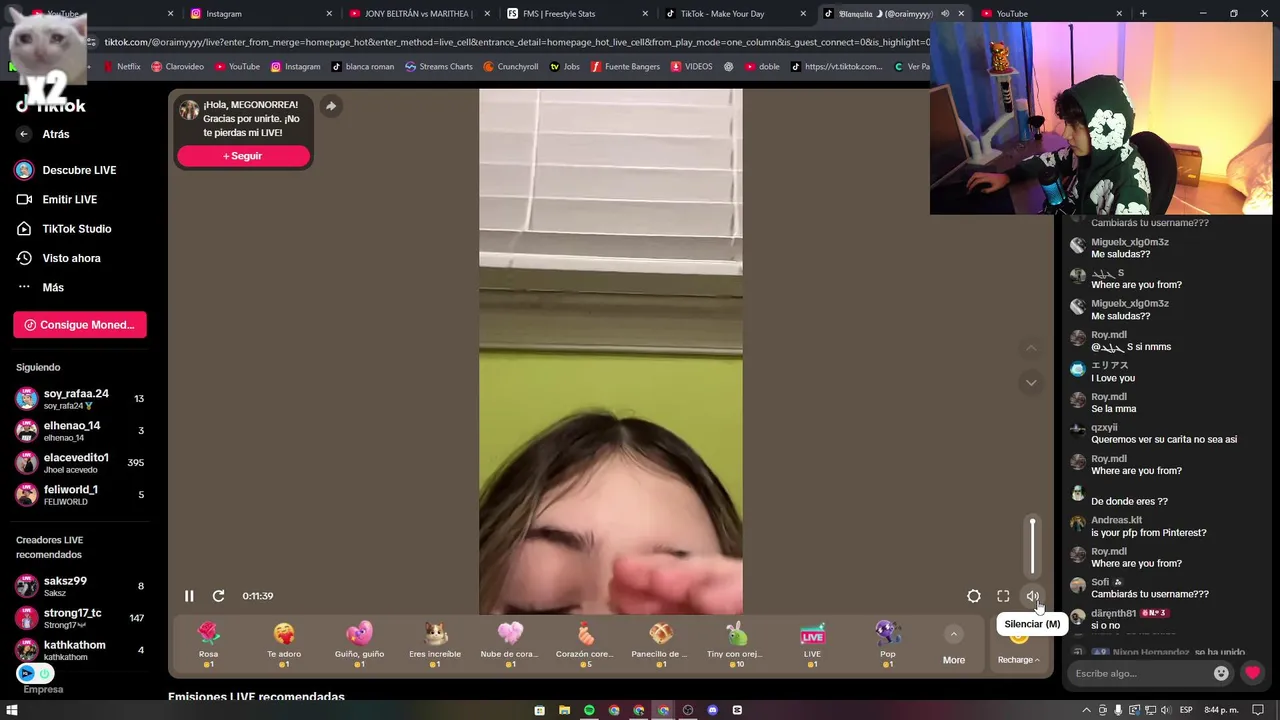Send the Eres increíble gift
Viewport: 1280px width, 720px height.
click(x=435, y=644)
